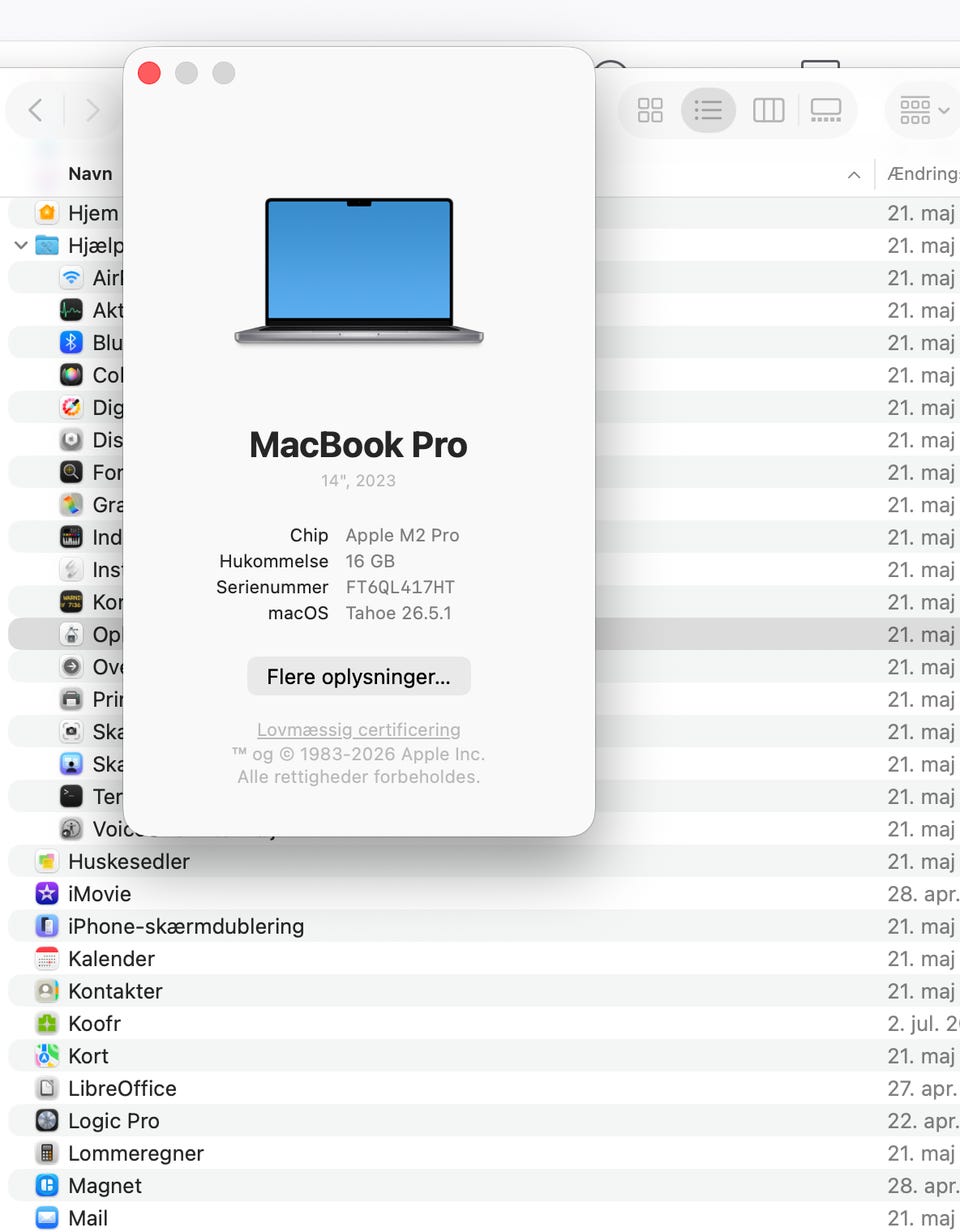This screenshot has height=1232, width=960.
Task: Select the LibreOffice row name
Action: tap(122, 1088)
